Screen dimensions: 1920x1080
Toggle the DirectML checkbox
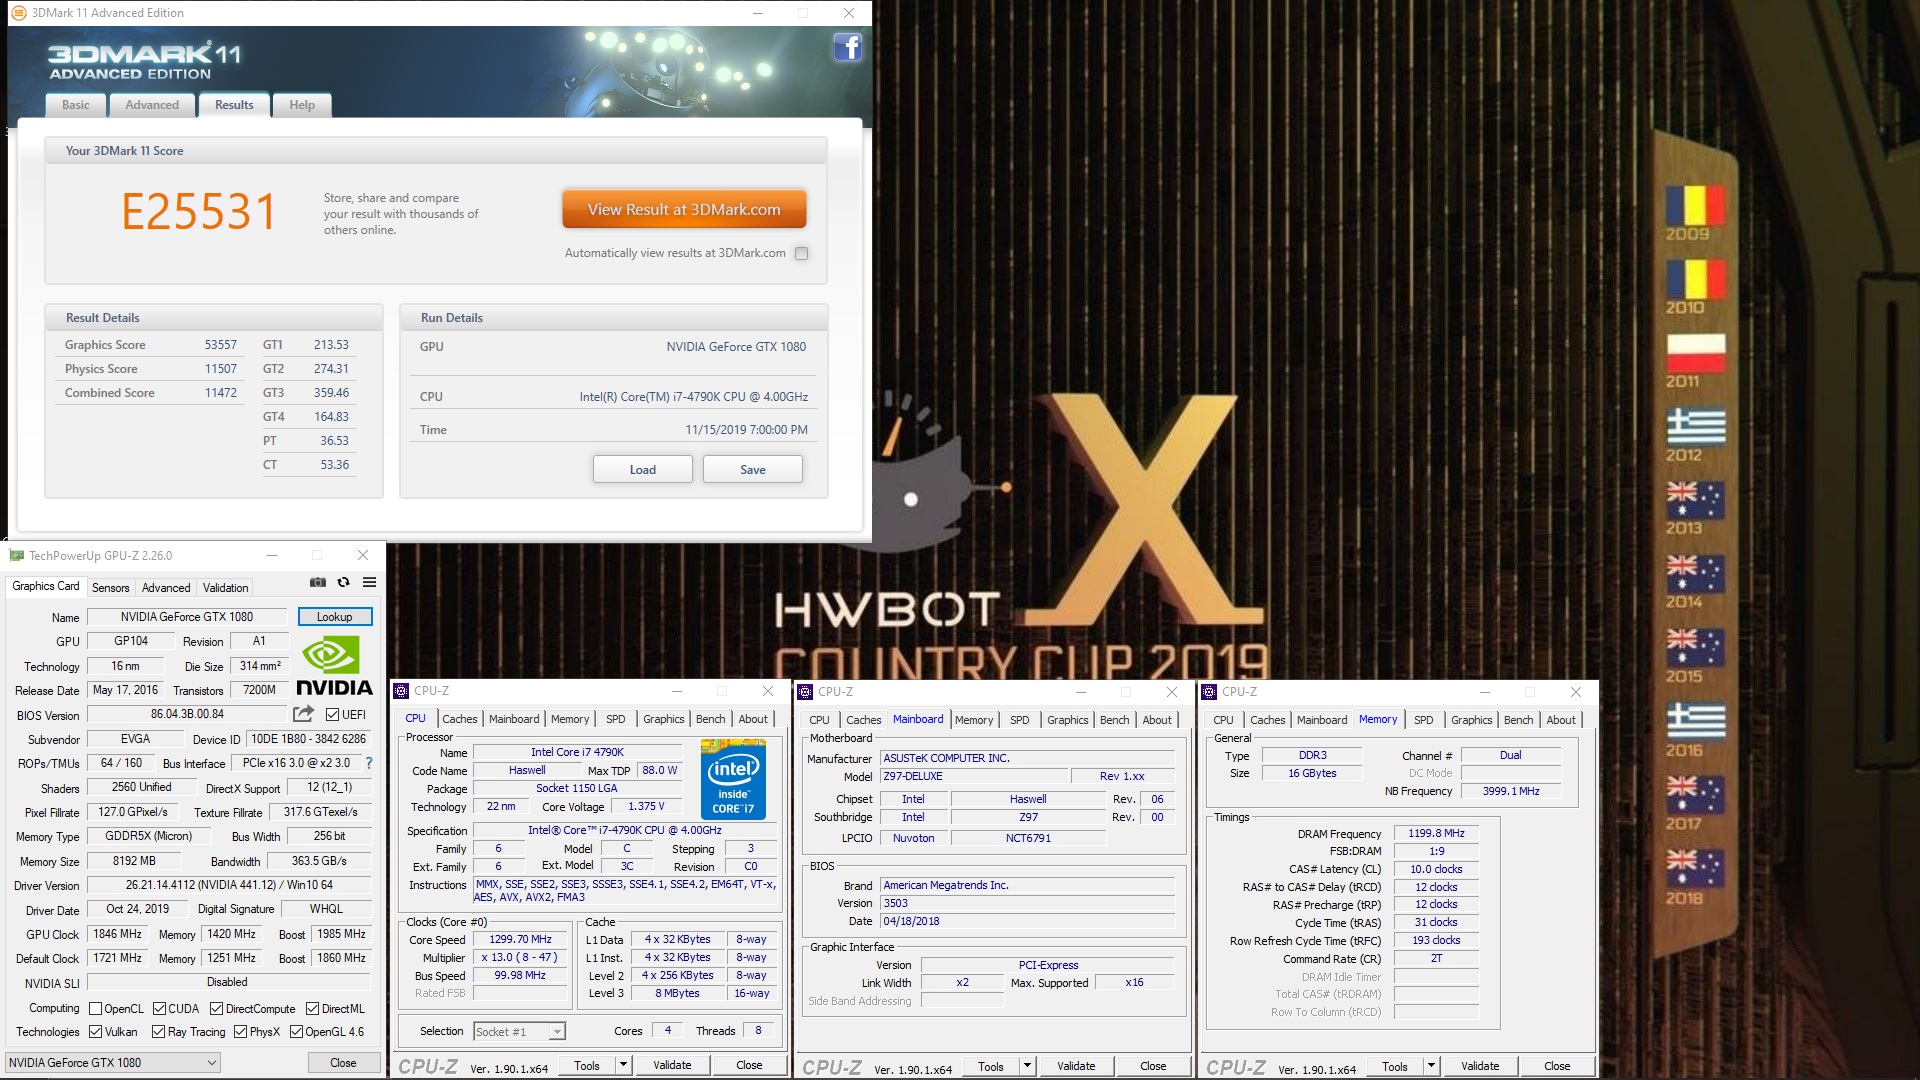point(313,1009)
